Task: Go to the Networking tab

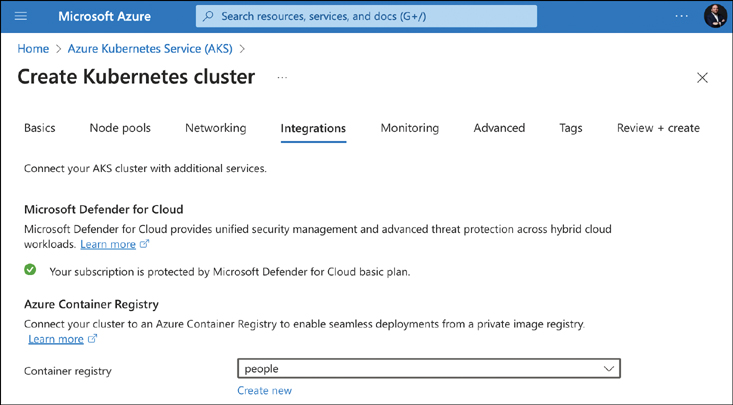Action: coord(215,128)
